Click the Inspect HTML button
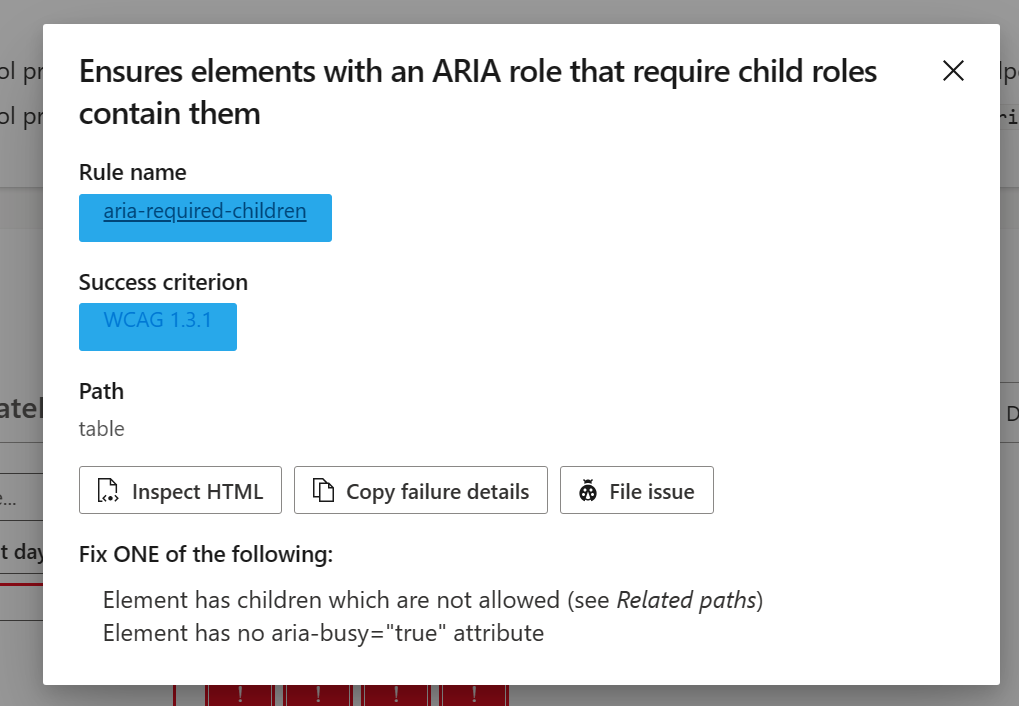The image size is (1019, 706). [180, 490]
